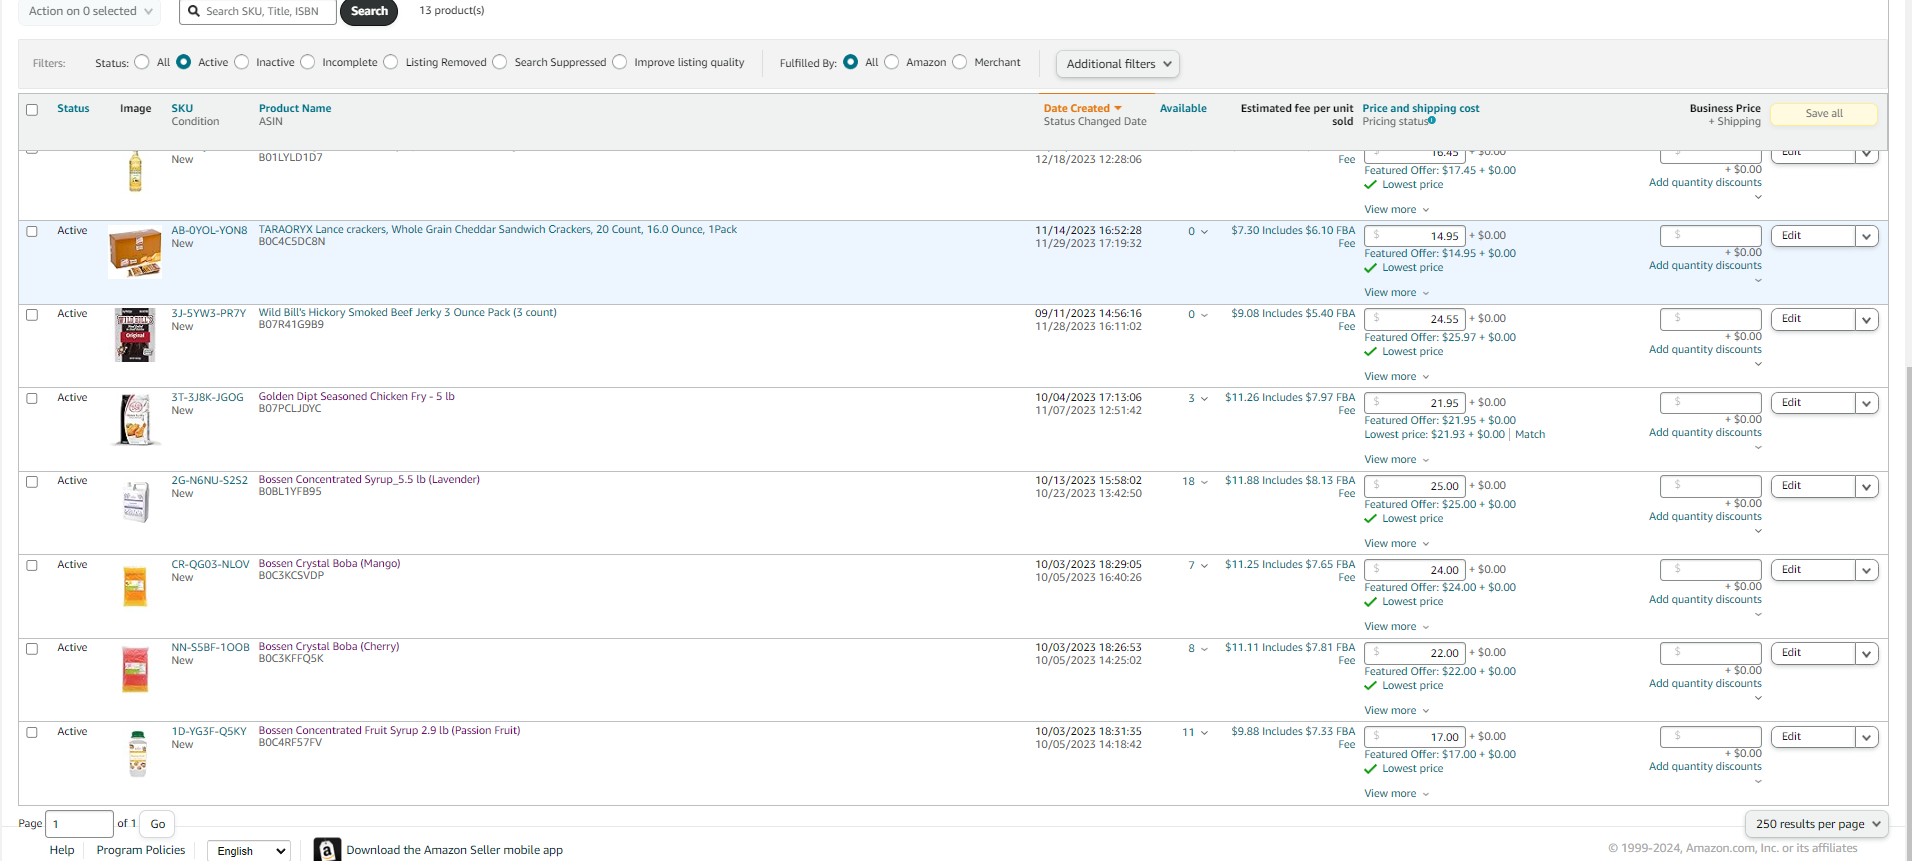The image size is (1912, 861).
Task: Click the Save all button
Action: pos(1824,114)
